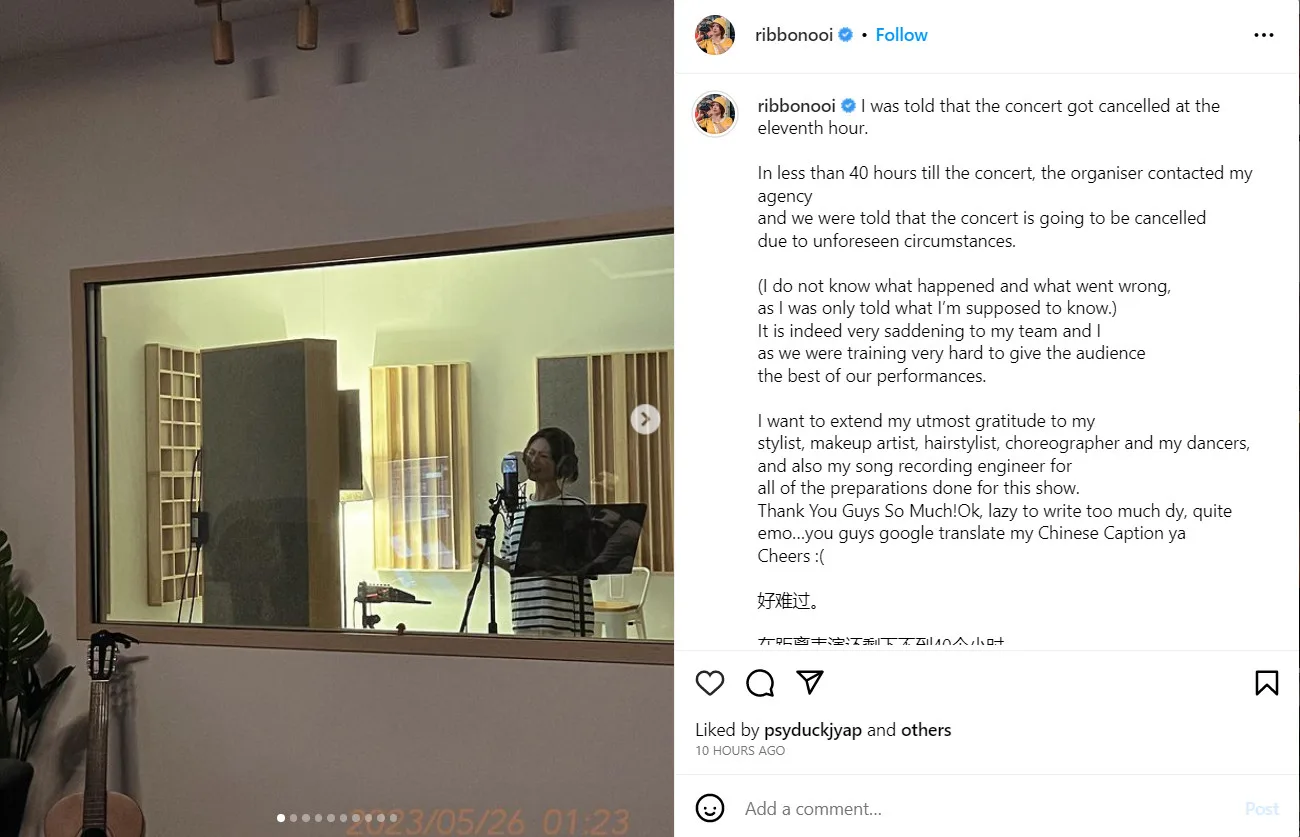Open the 10 HOURS AGO timestamp link
The width and height of the screenshot is (1300, 837).
pos(740,751)
